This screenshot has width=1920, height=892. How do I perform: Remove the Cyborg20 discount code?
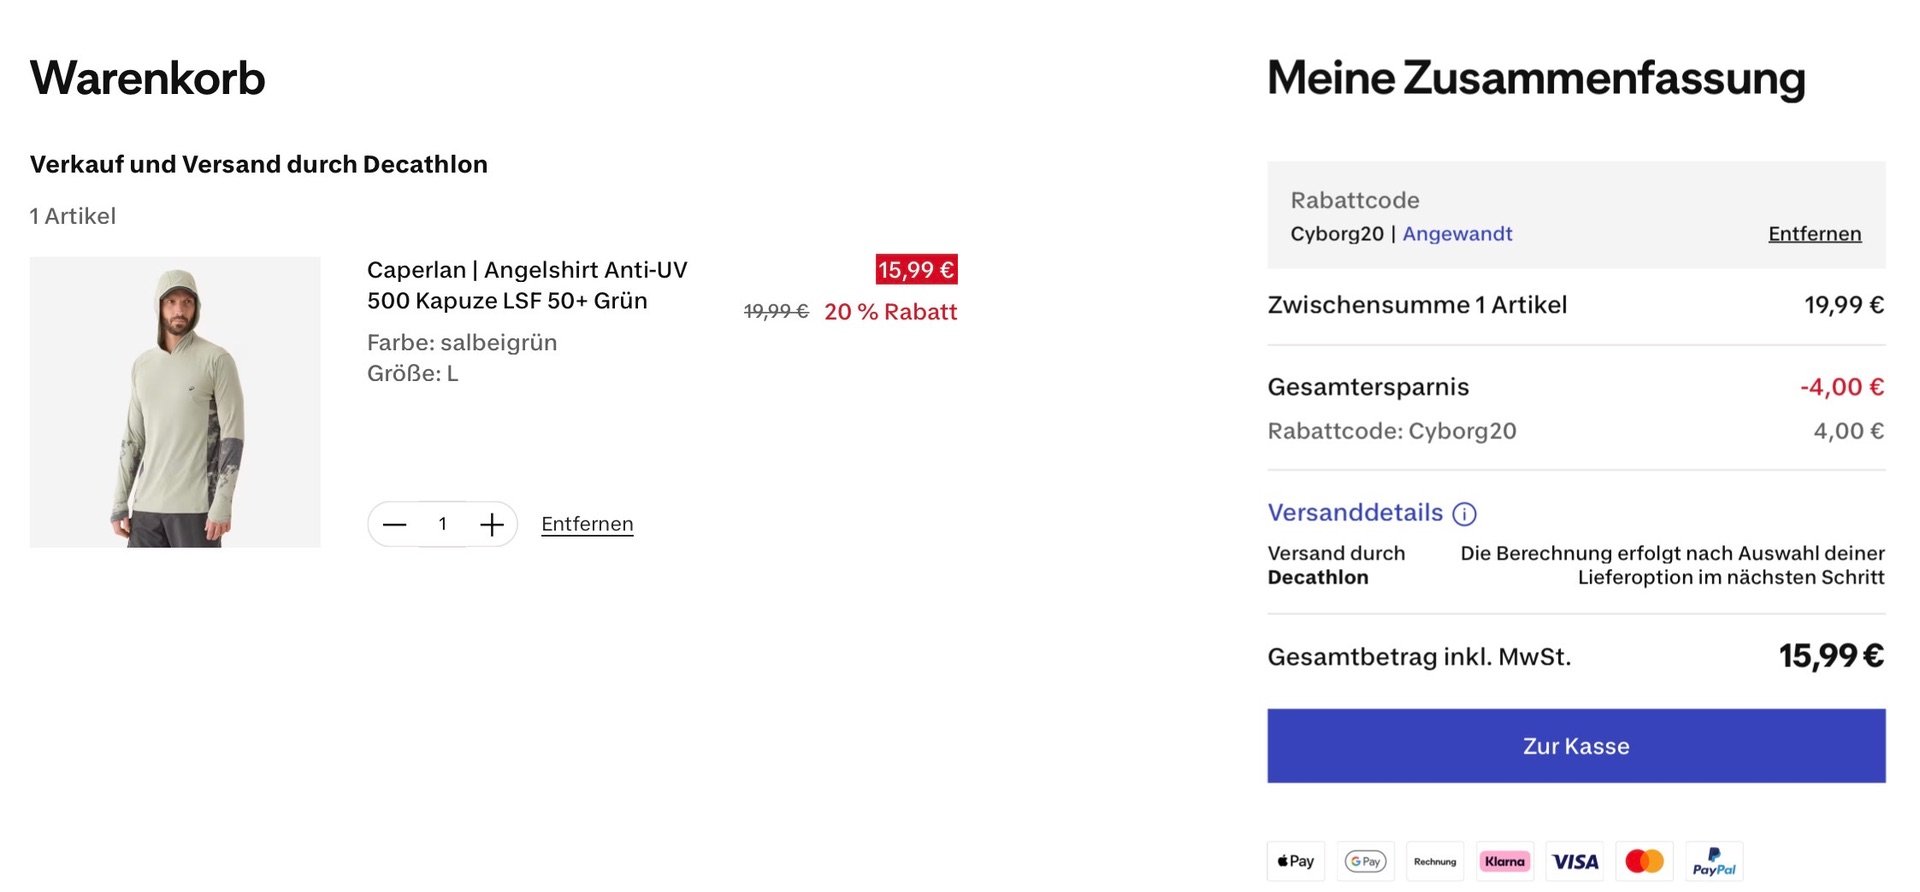point(1814,234)
